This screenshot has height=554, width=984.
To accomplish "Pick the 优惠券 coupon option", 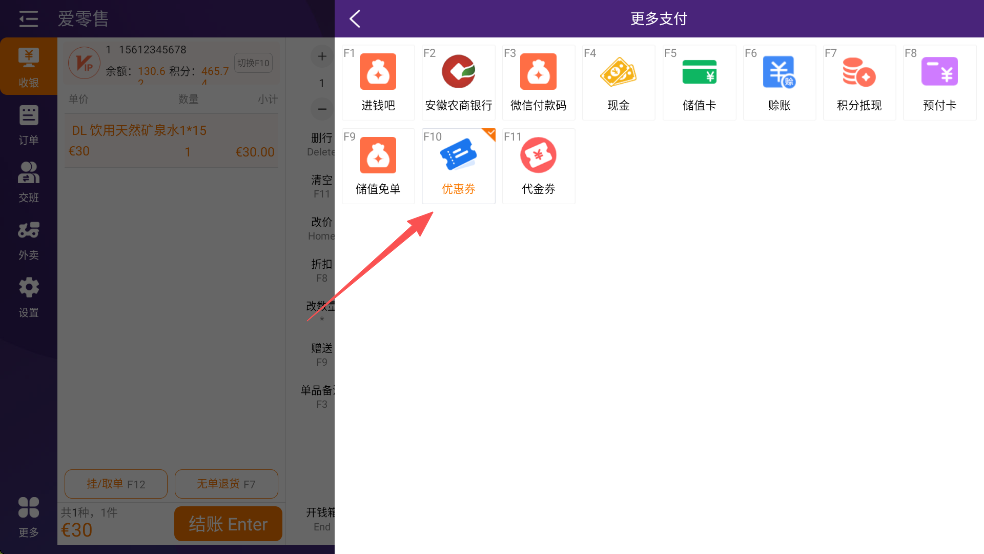I will click(458, 165).
